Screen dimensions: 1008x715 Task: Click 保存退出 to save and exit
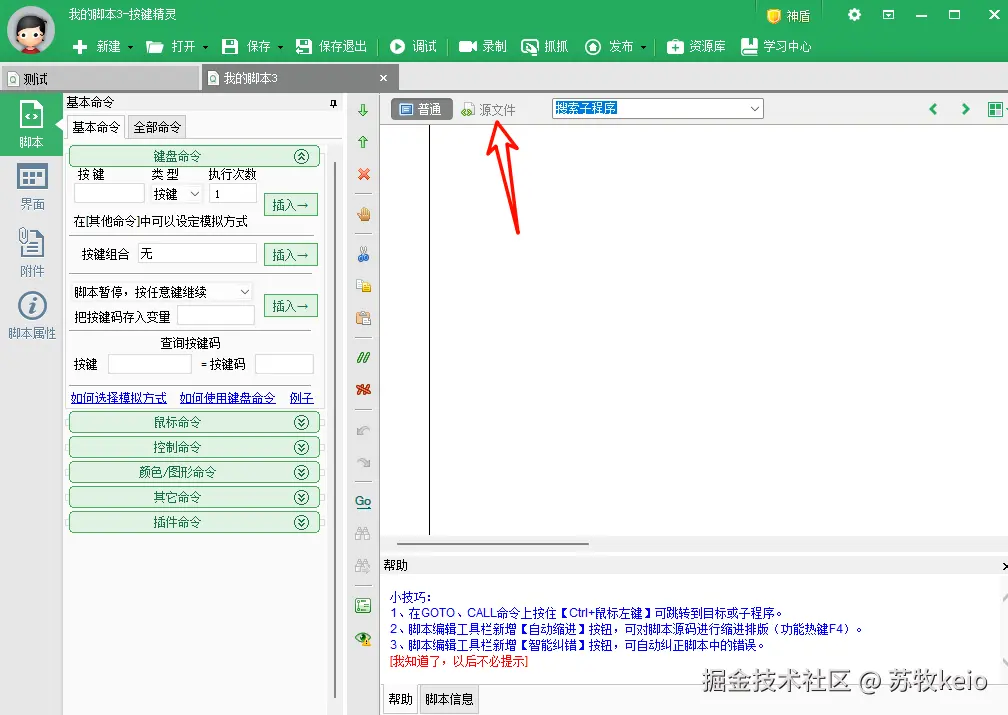pos(331,46)
